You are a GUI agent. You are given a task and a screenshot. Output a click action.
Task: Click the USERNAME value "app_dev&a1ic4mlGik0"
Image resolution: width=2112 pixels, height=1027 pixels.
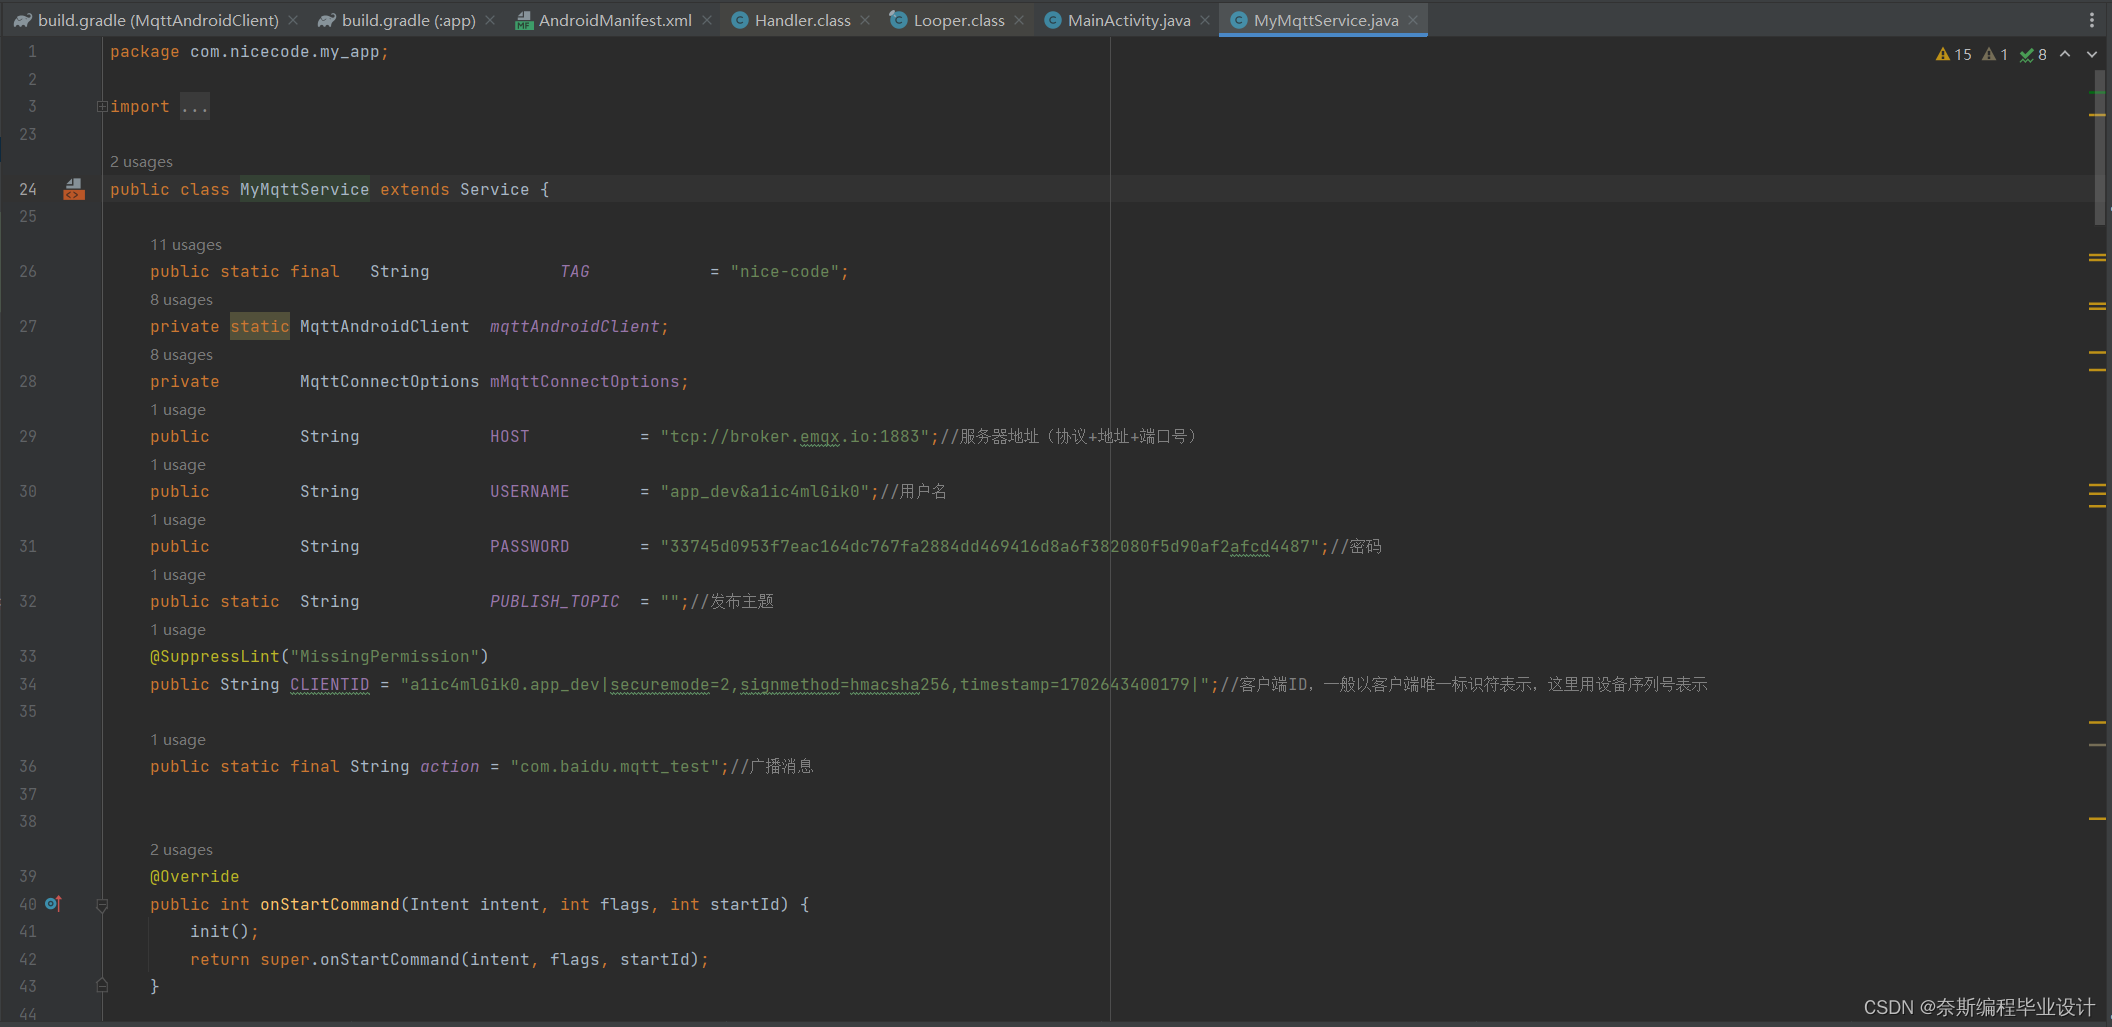765,492
